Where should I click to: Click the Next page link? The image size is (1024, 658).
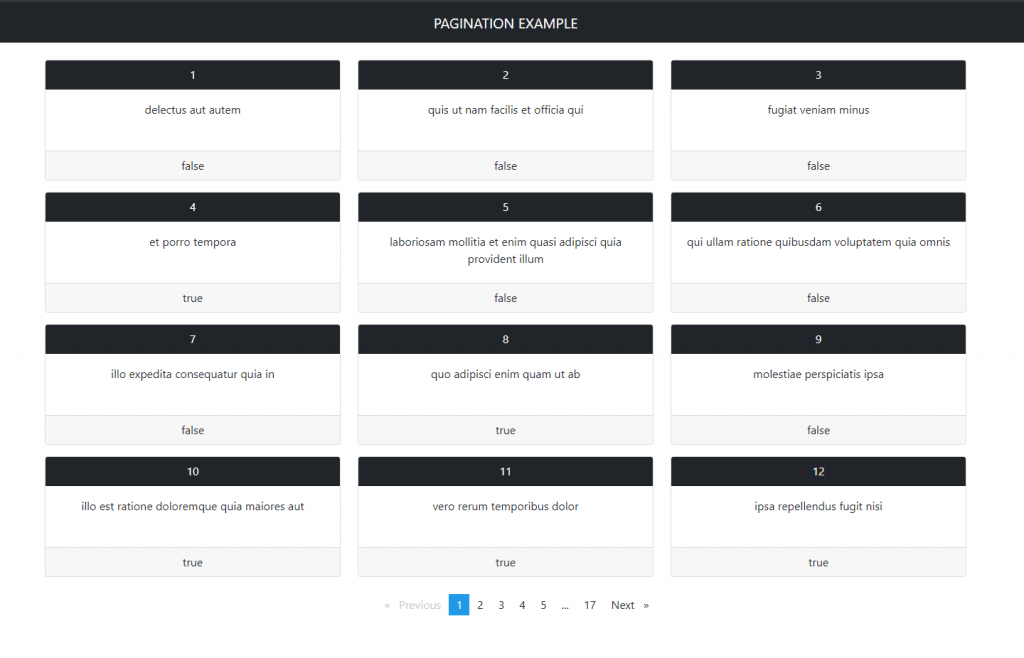630,605
